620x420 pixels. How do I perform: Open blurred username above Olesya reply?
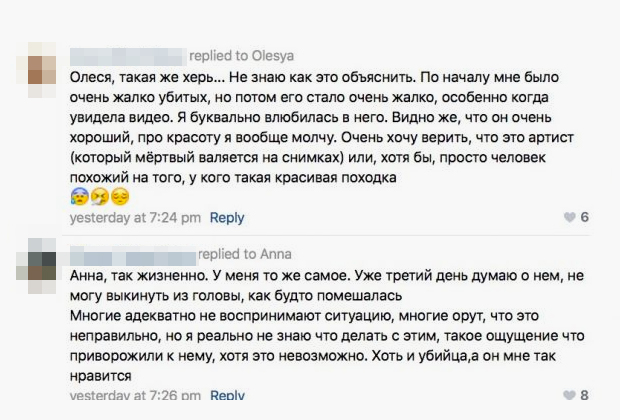coord(128,57)
